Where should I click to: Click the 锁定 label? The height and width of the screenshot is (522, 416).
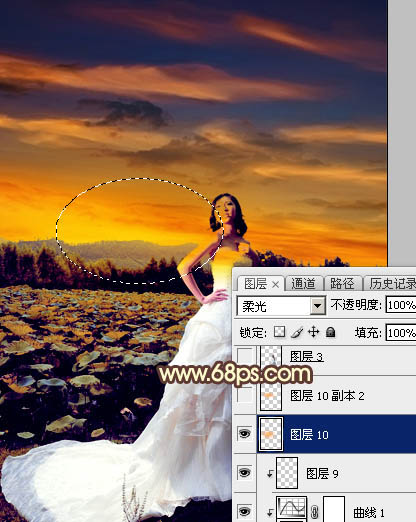pos(253,332)
